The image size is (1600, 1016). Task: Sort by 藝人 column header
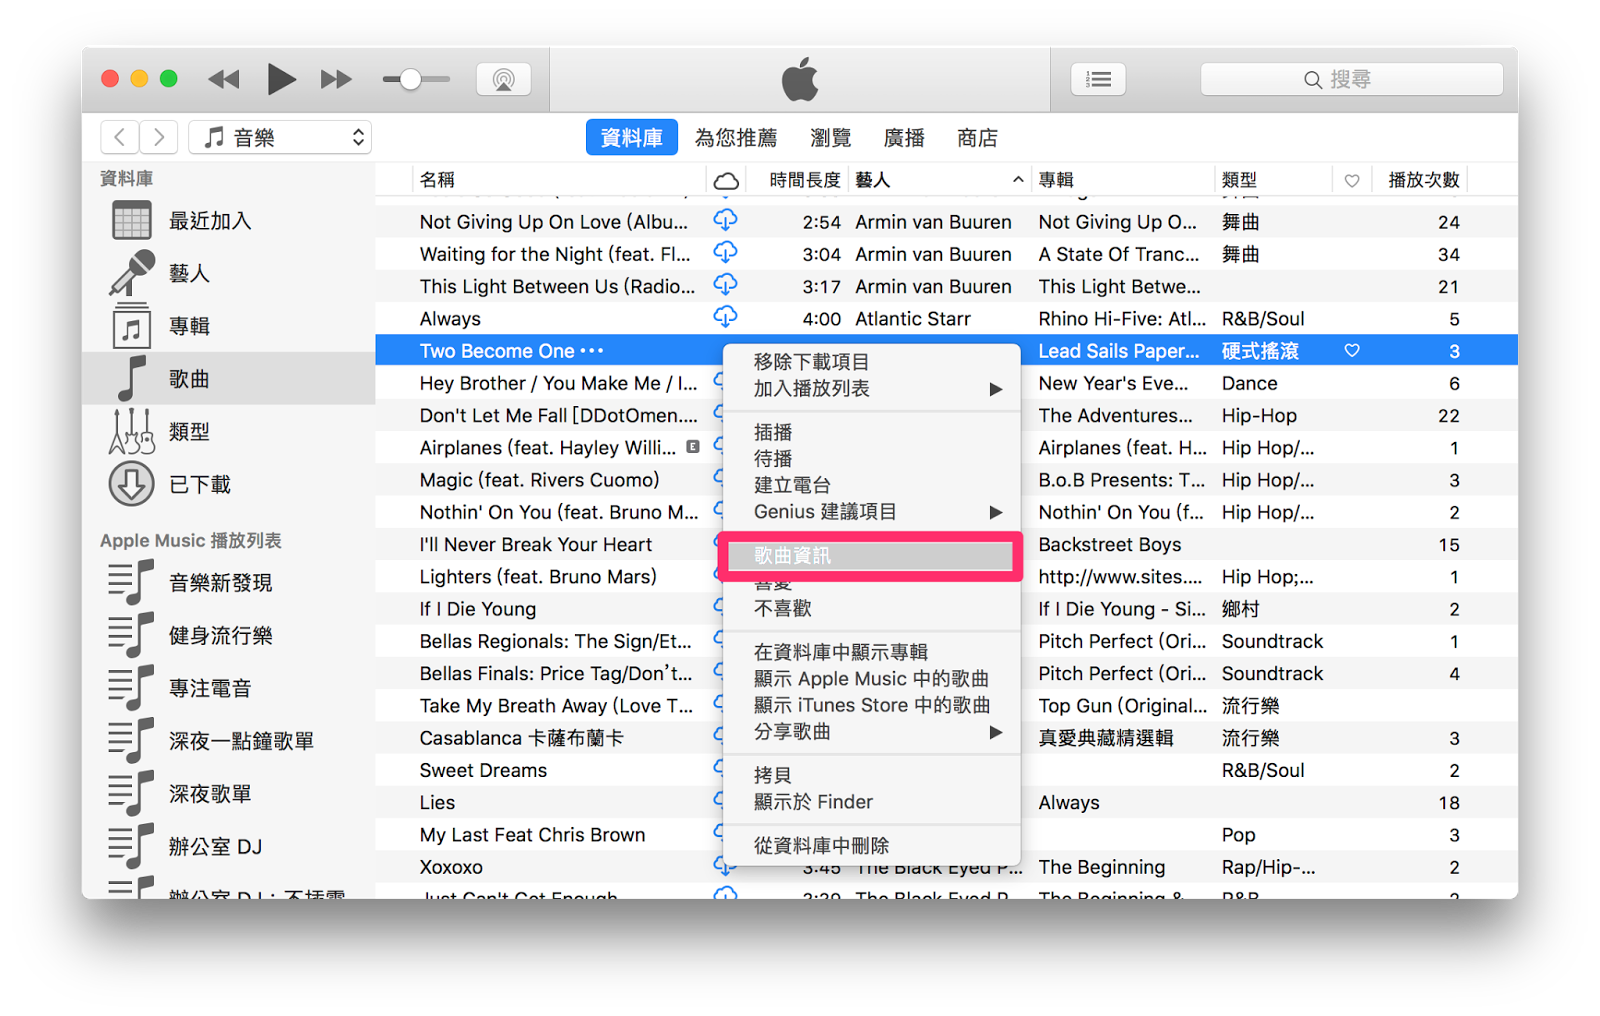pos(939,180)
